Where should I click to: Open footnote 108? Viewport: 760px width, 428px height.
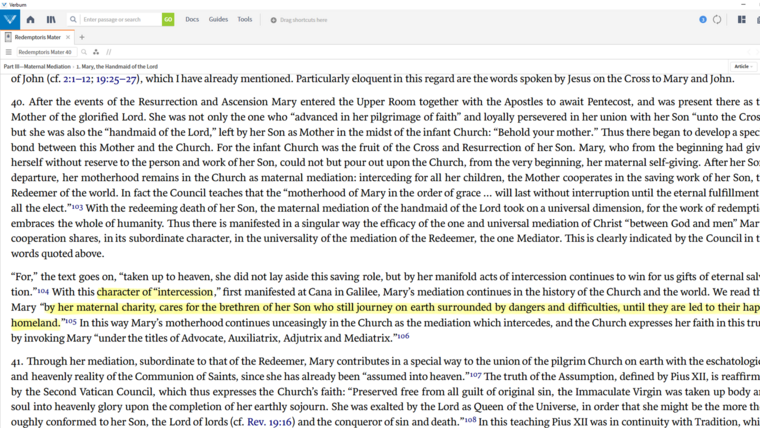pos(470,420)
